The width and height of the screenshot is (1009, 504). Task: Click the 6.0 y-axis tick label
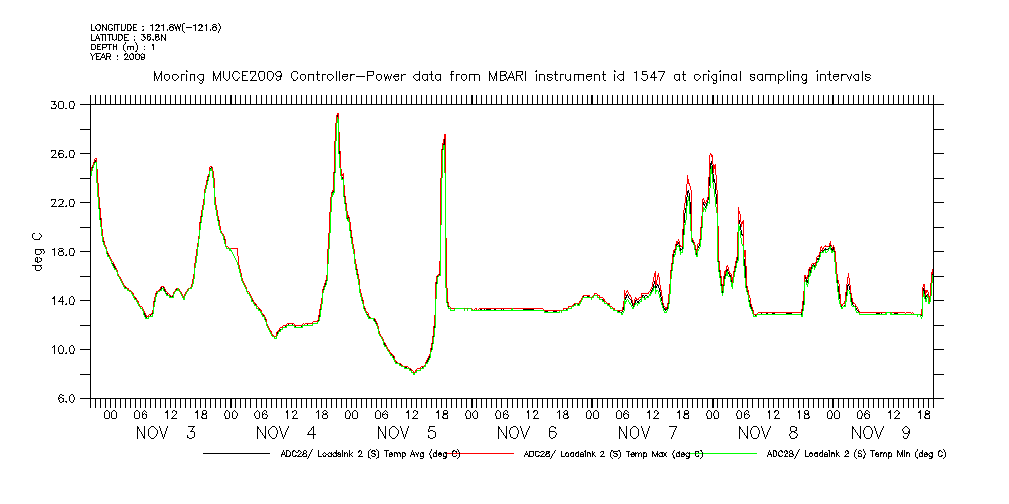coord(66,399)
